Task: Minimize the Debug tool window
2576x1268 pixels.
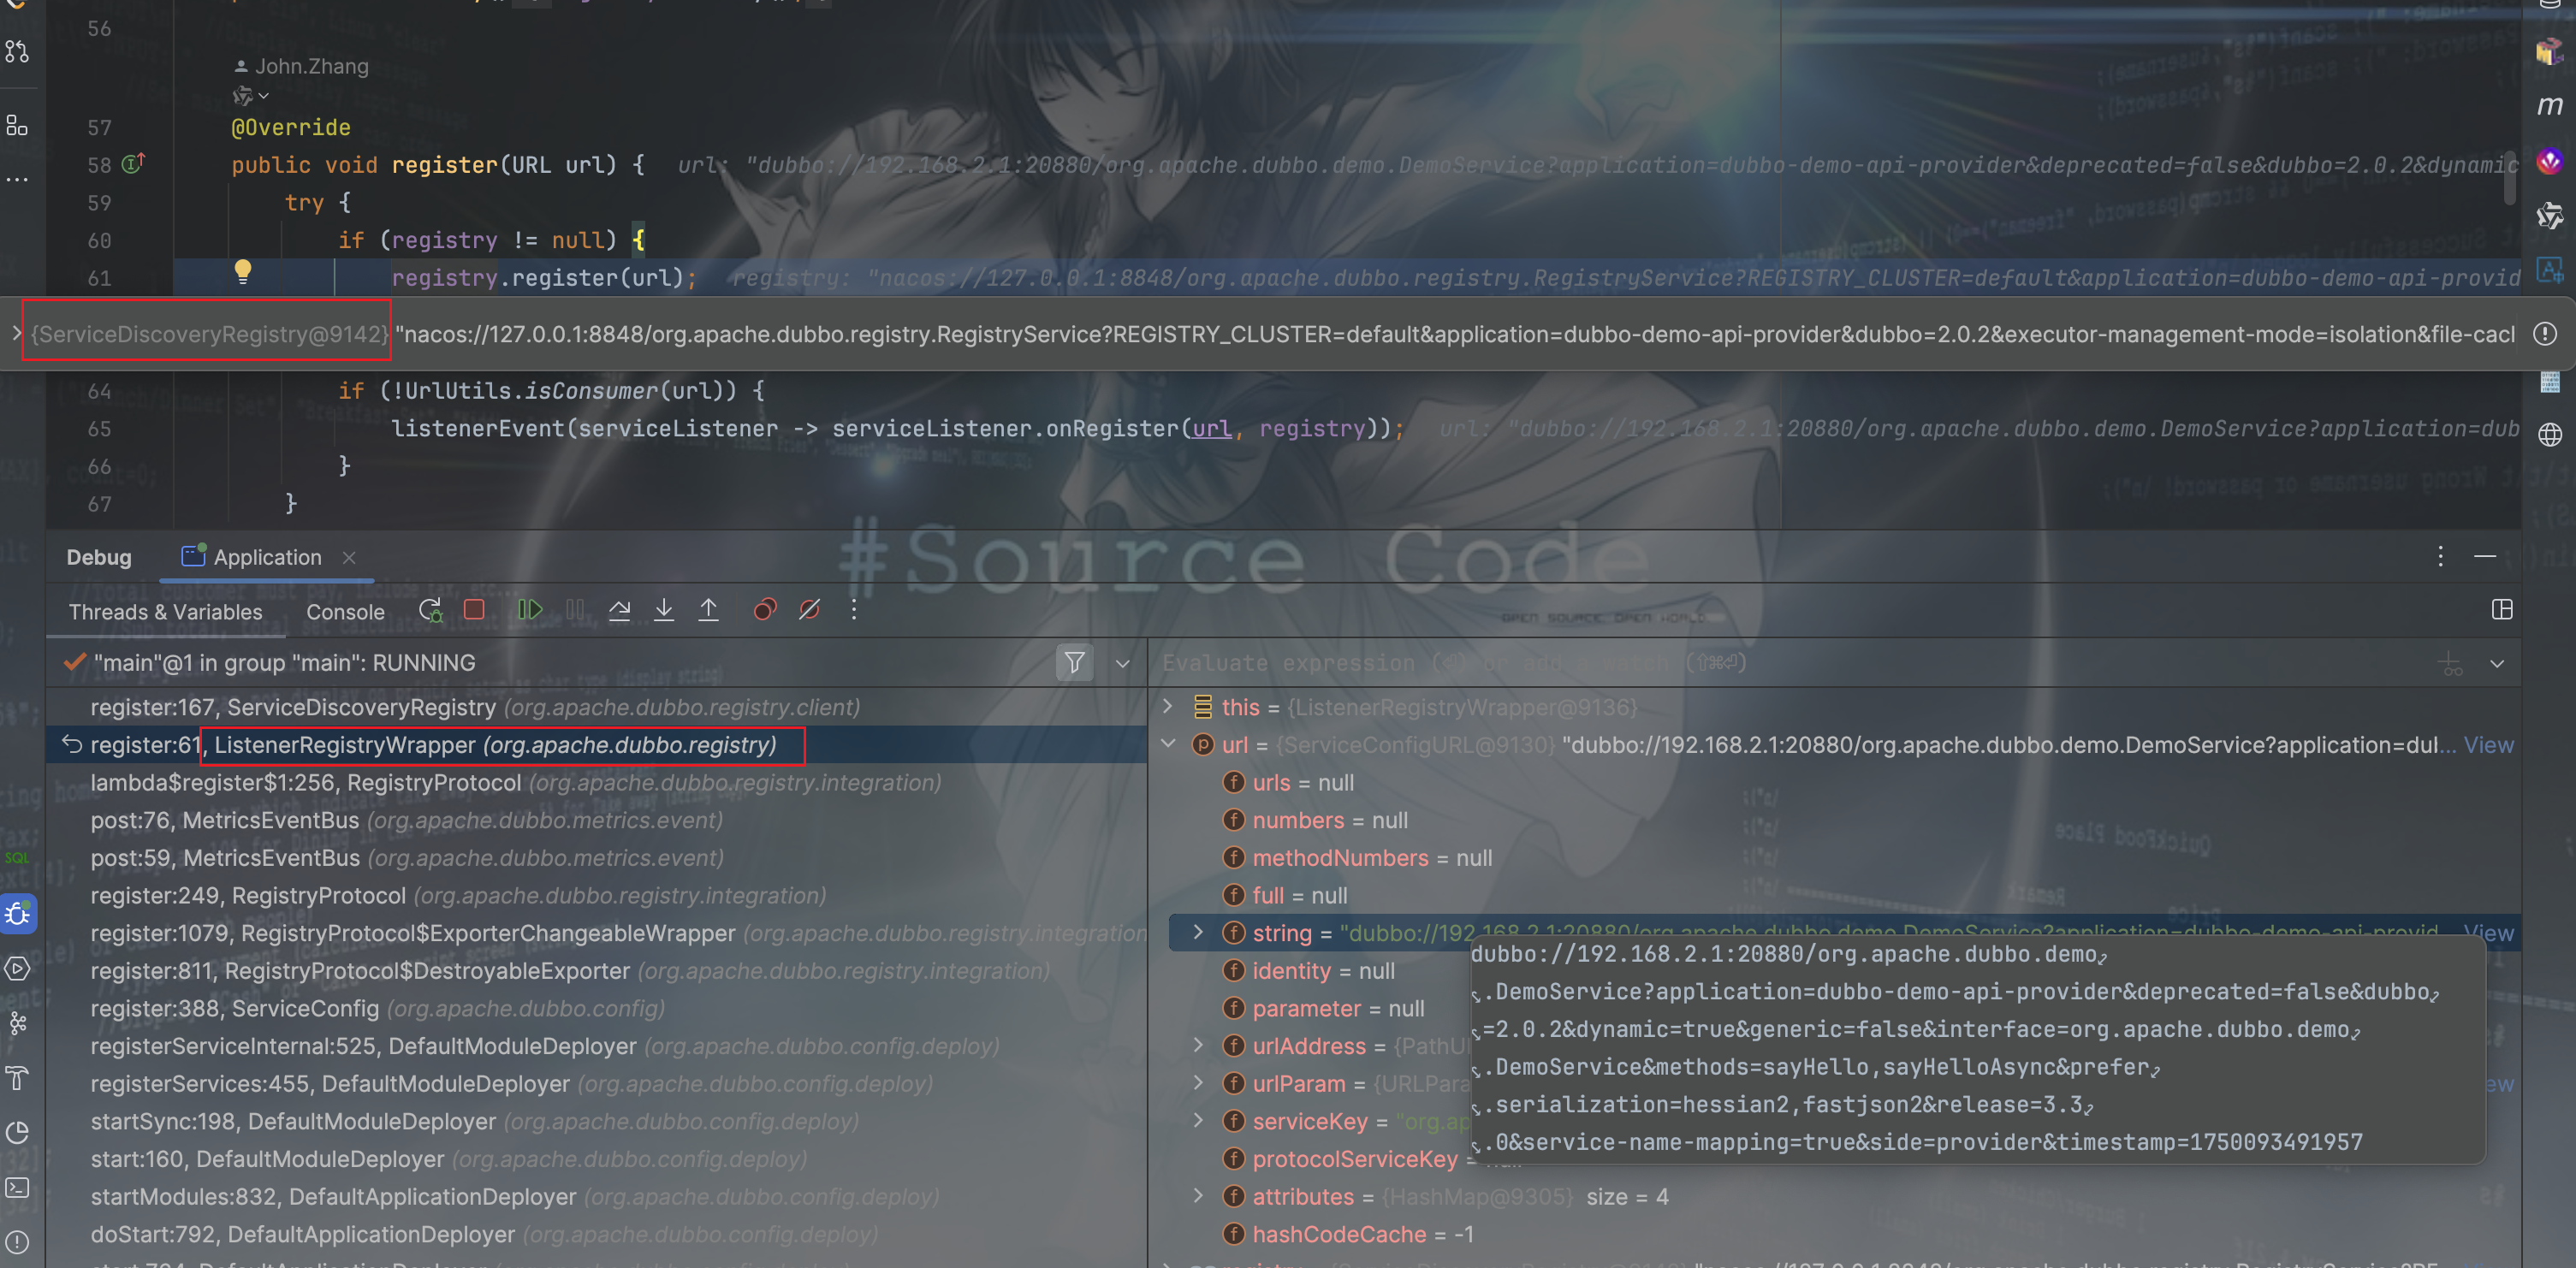Action: tap(2485, 556)
